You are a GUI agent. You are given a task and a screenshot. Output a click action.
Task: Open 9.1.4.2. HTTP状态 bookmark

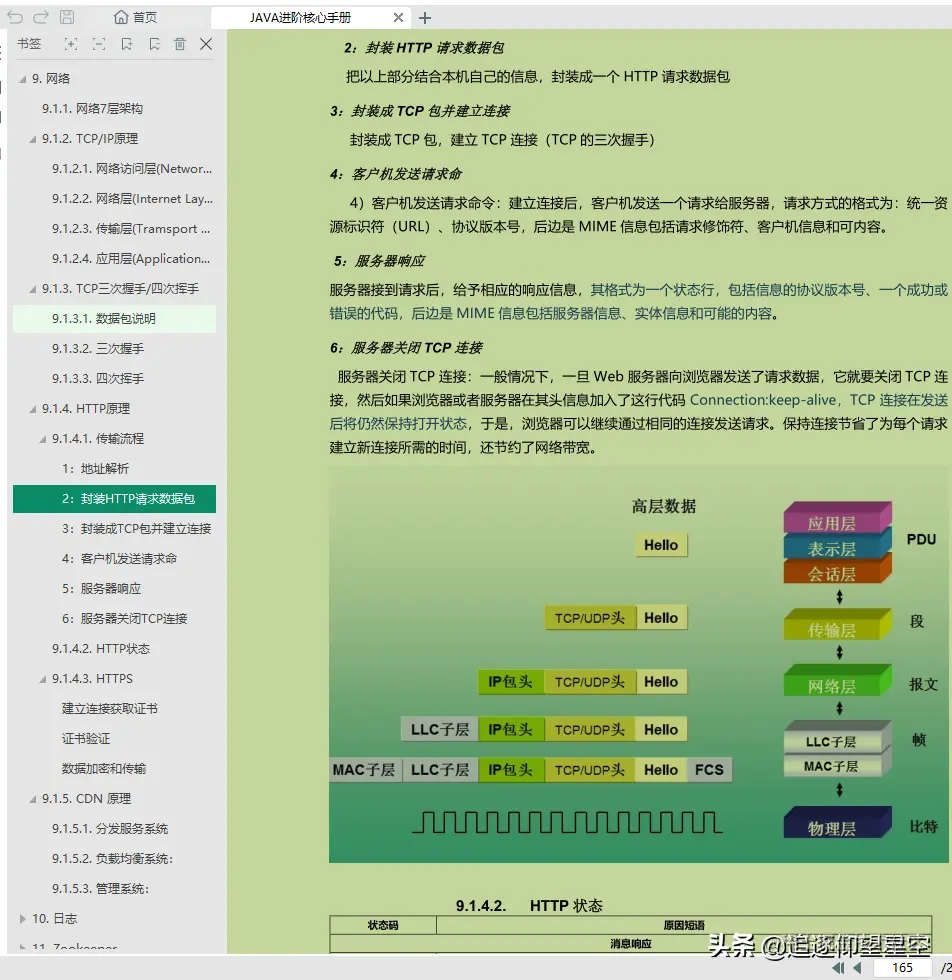[x=101, y=649]
